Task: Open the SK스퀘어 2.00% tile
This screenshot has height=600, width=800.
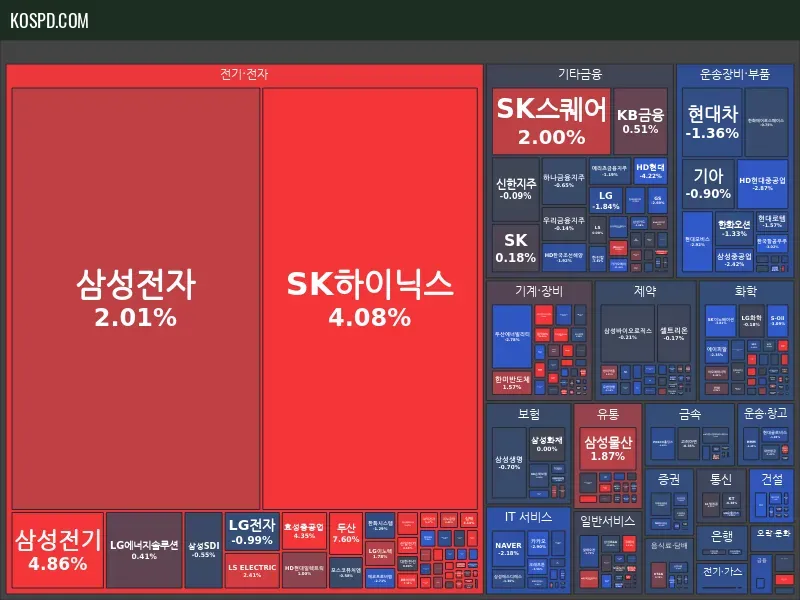Action: pos(551,121)
